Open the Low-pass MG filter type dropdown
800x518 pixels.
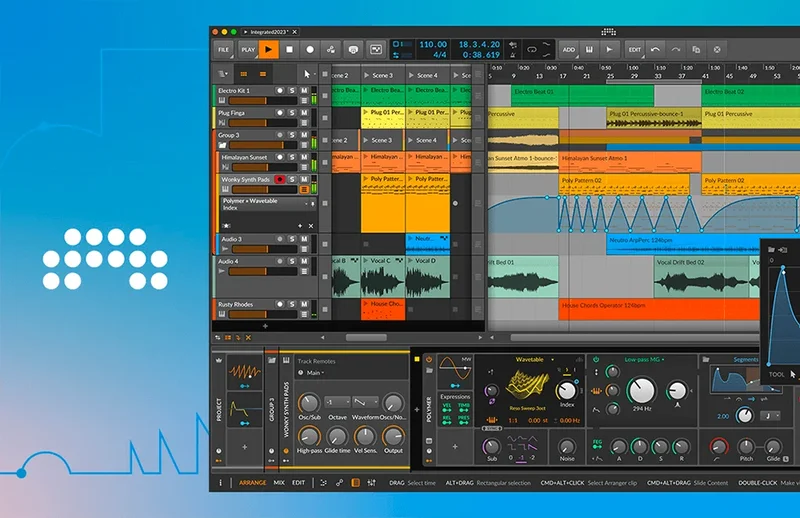pyautogui.click(x=644, y=359)
